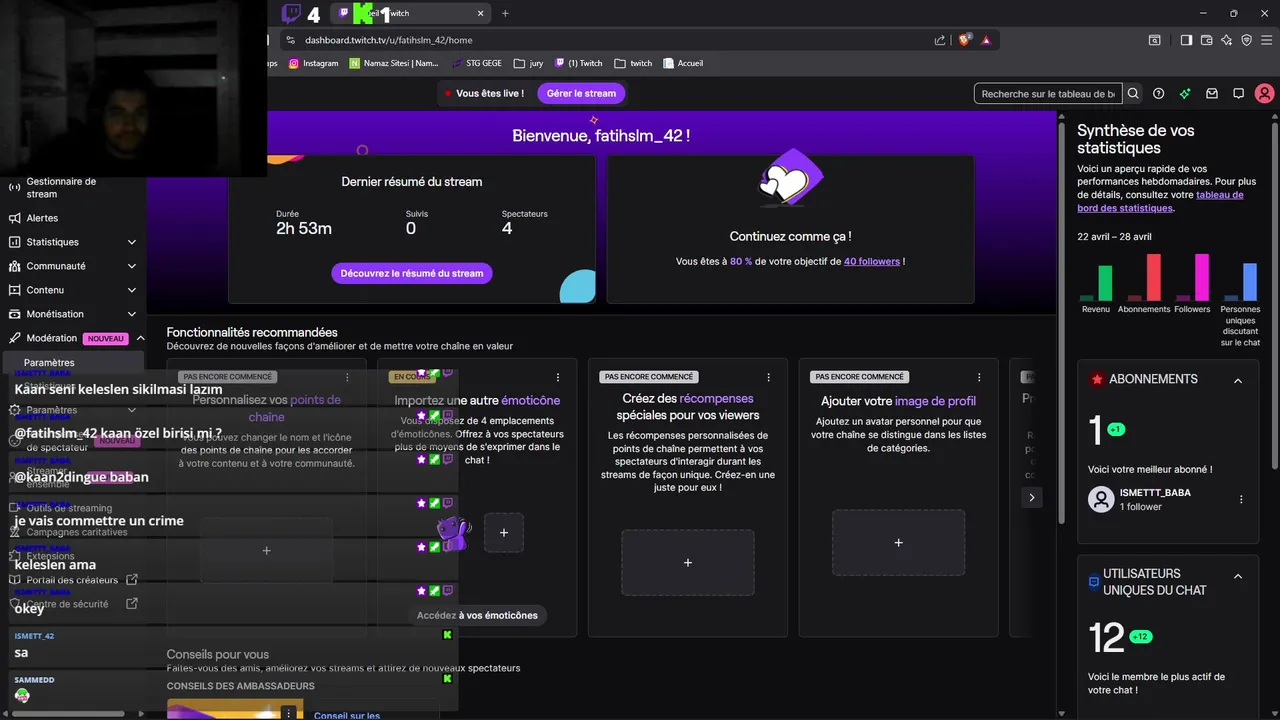Open options for ISMETTT_BABA subscriber
The width and height of the screenshot is (1280, 720).
(1241, 499)
